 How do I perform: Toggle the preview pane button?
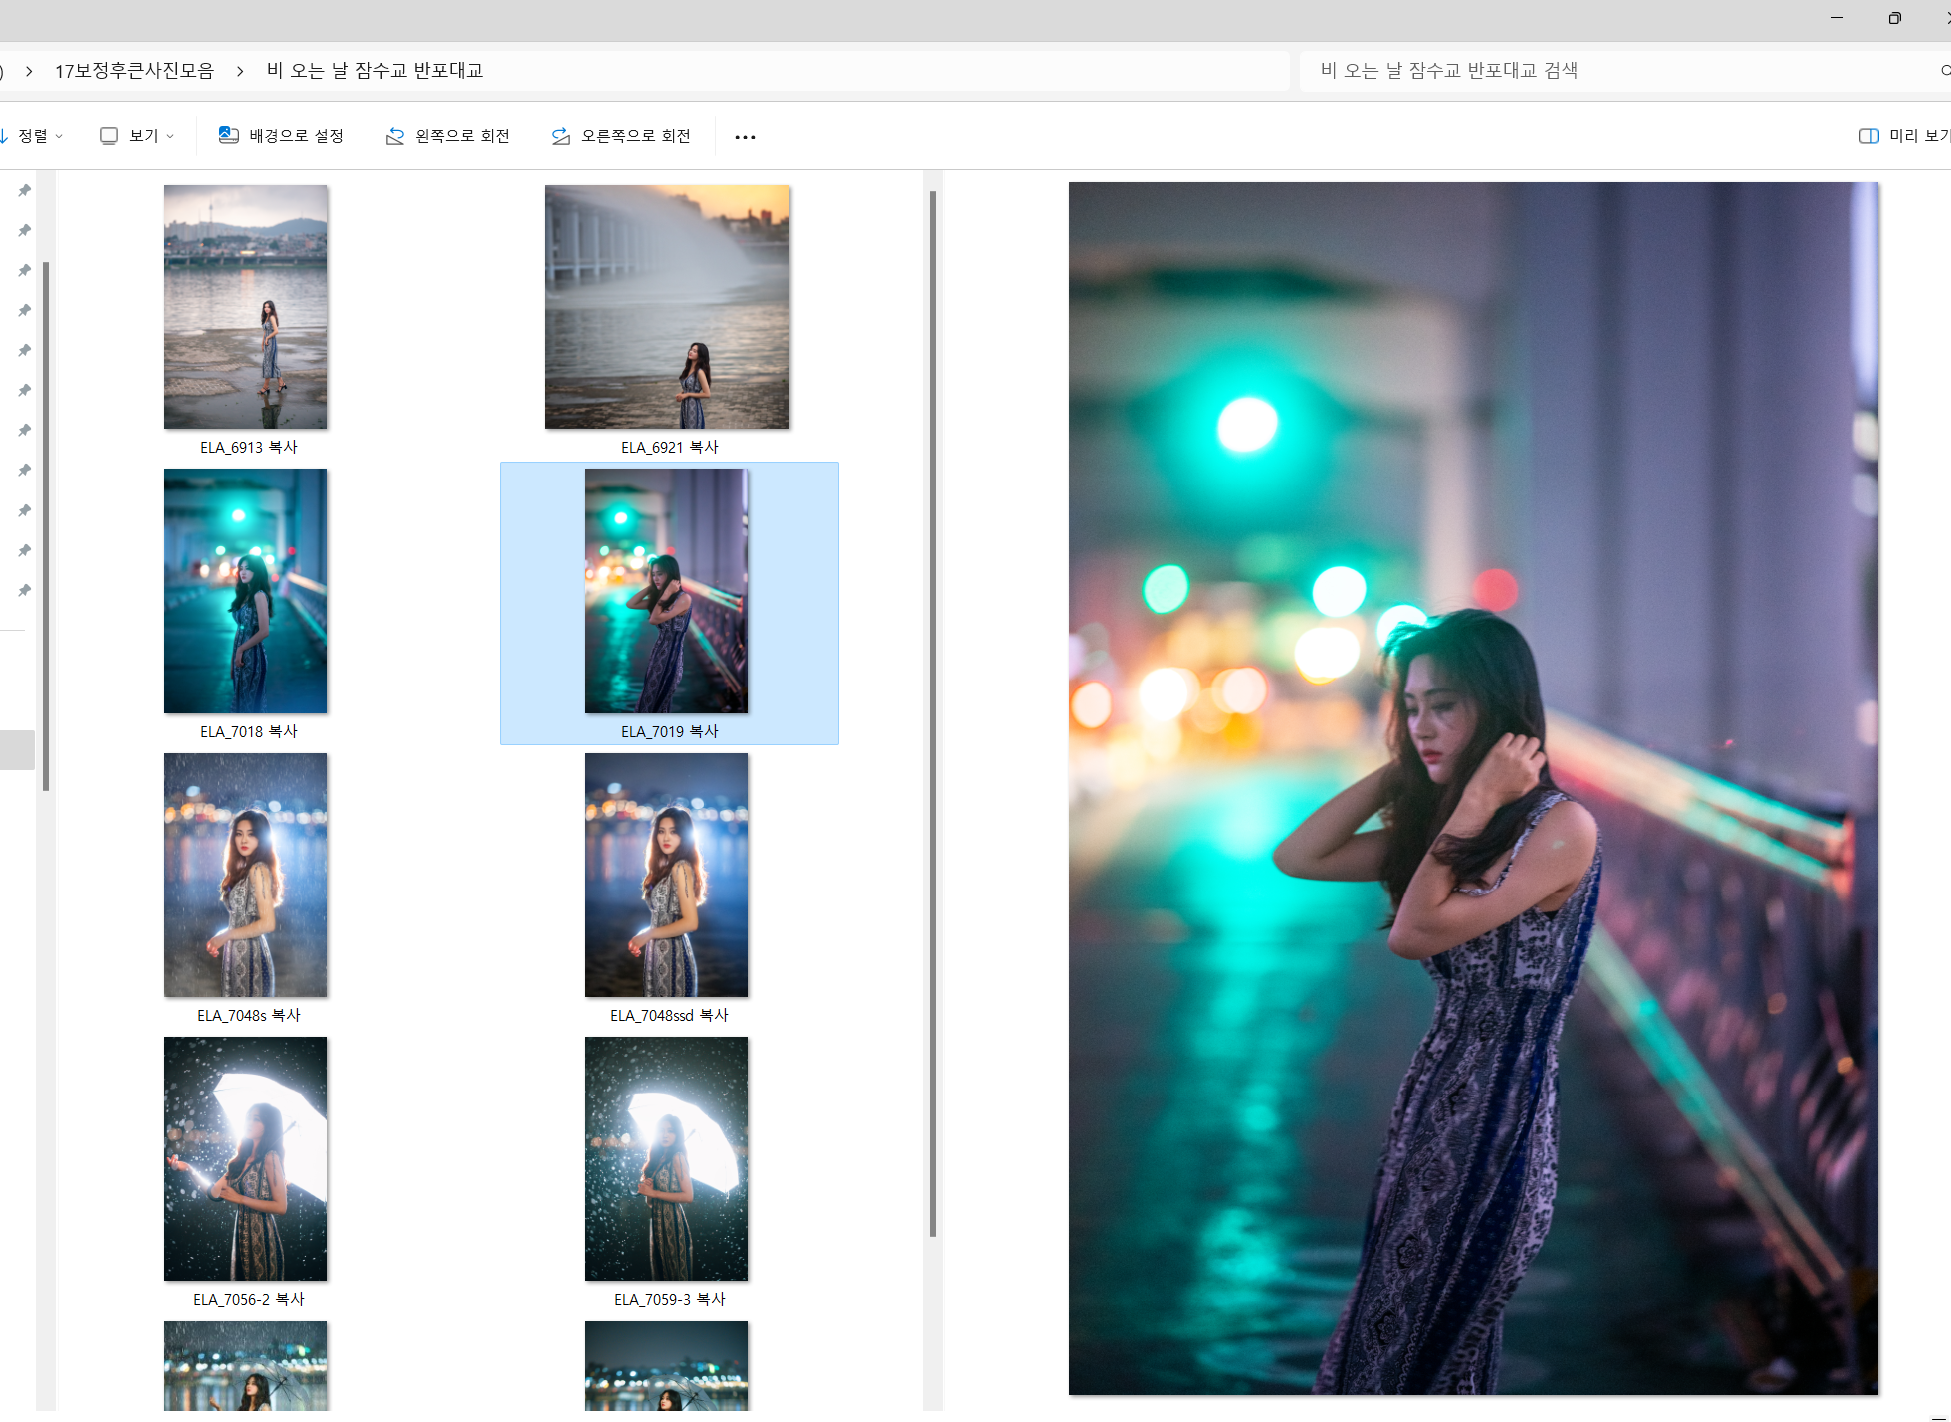tap(1868, 136)
